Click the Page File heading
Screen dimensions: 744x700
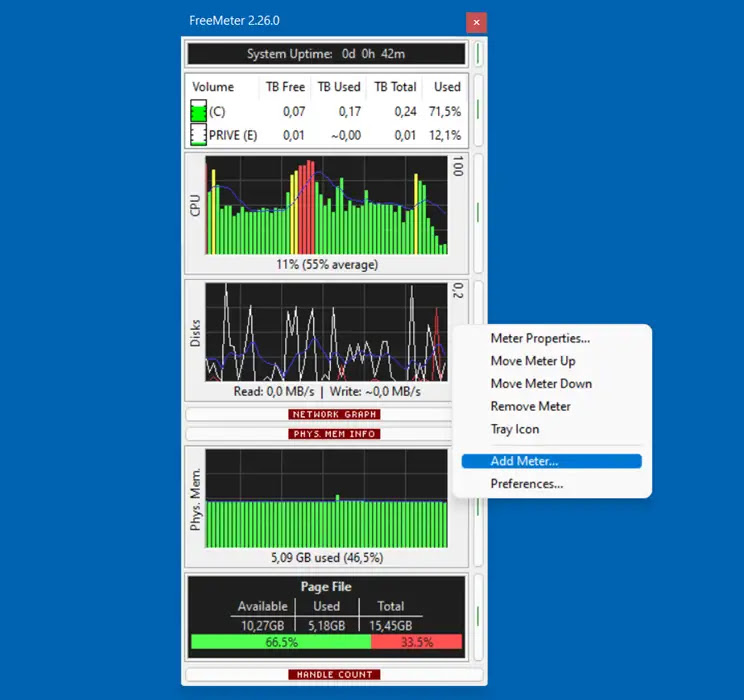tap(326, 587)
